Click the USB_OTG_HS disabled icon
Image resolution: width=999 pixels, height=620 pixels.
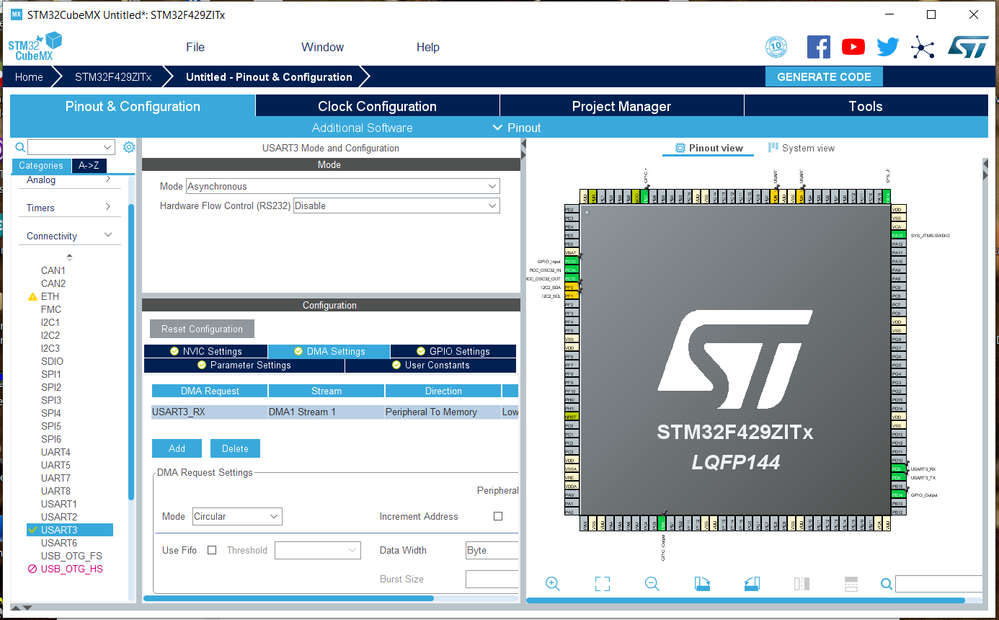click(32, 569)
